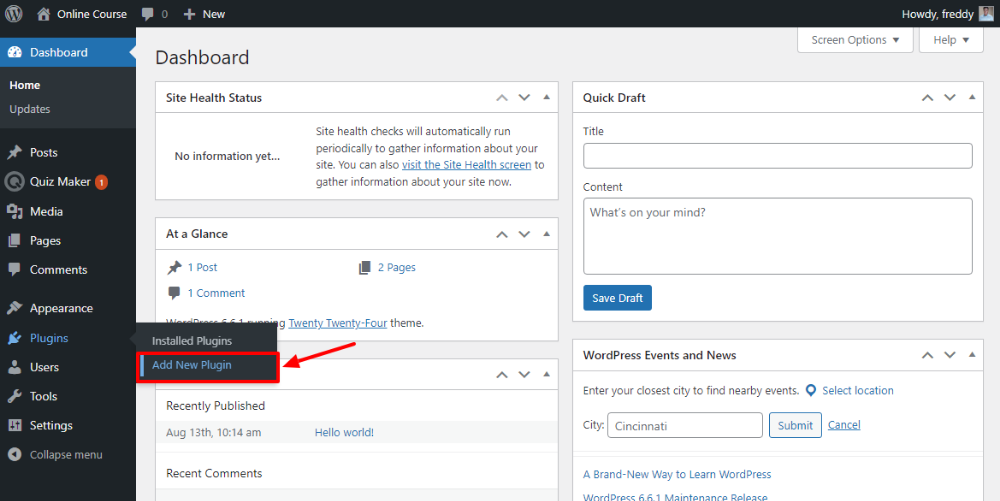1000x501 pixels.
Task: Open Installed Plugins submenu item
Action: tap(192, 341)
